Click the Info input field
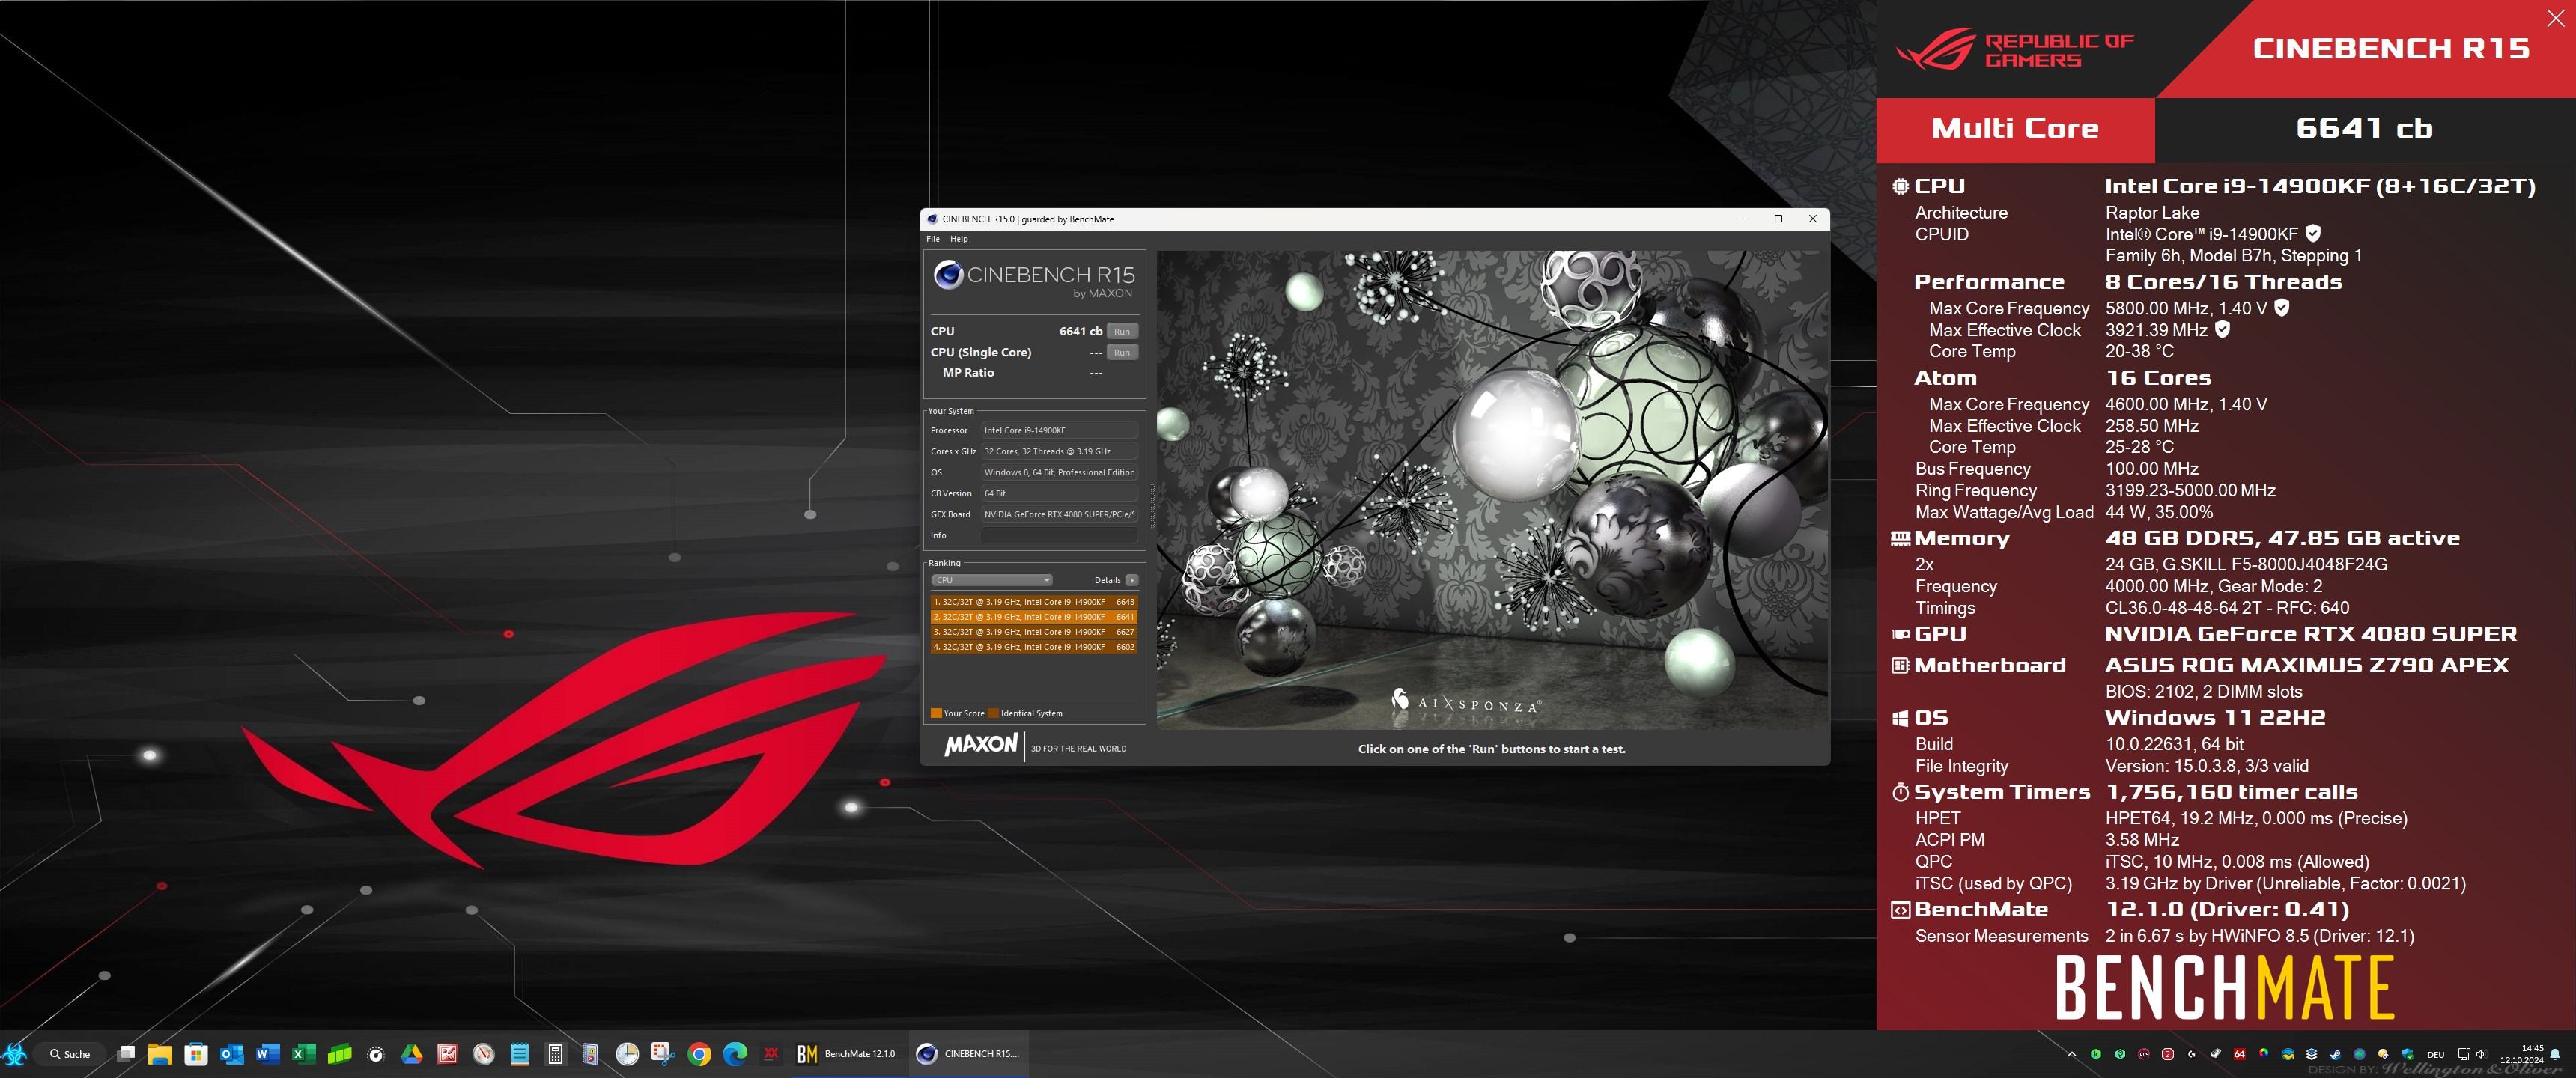Screen dimensions: 2576x1078 1059,535
